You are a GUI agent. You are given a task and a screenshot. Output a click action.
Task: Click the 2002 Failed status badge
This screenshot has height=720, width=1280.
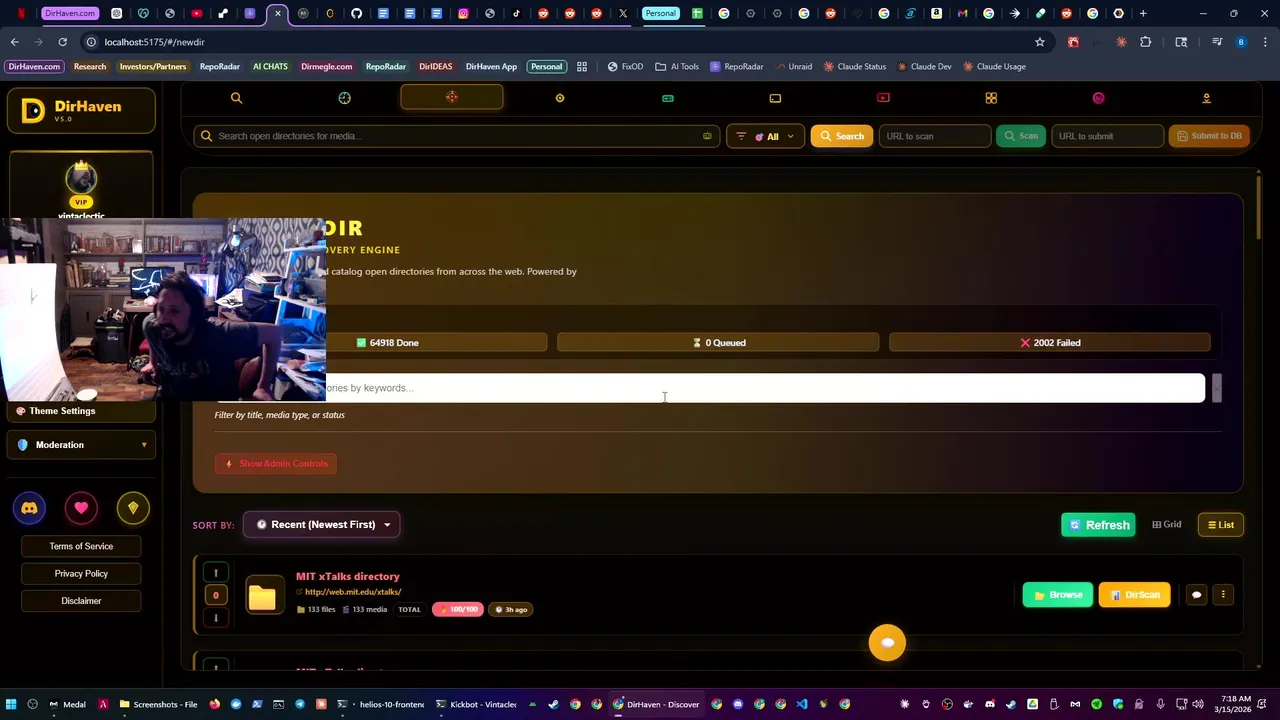point(1049,343)
